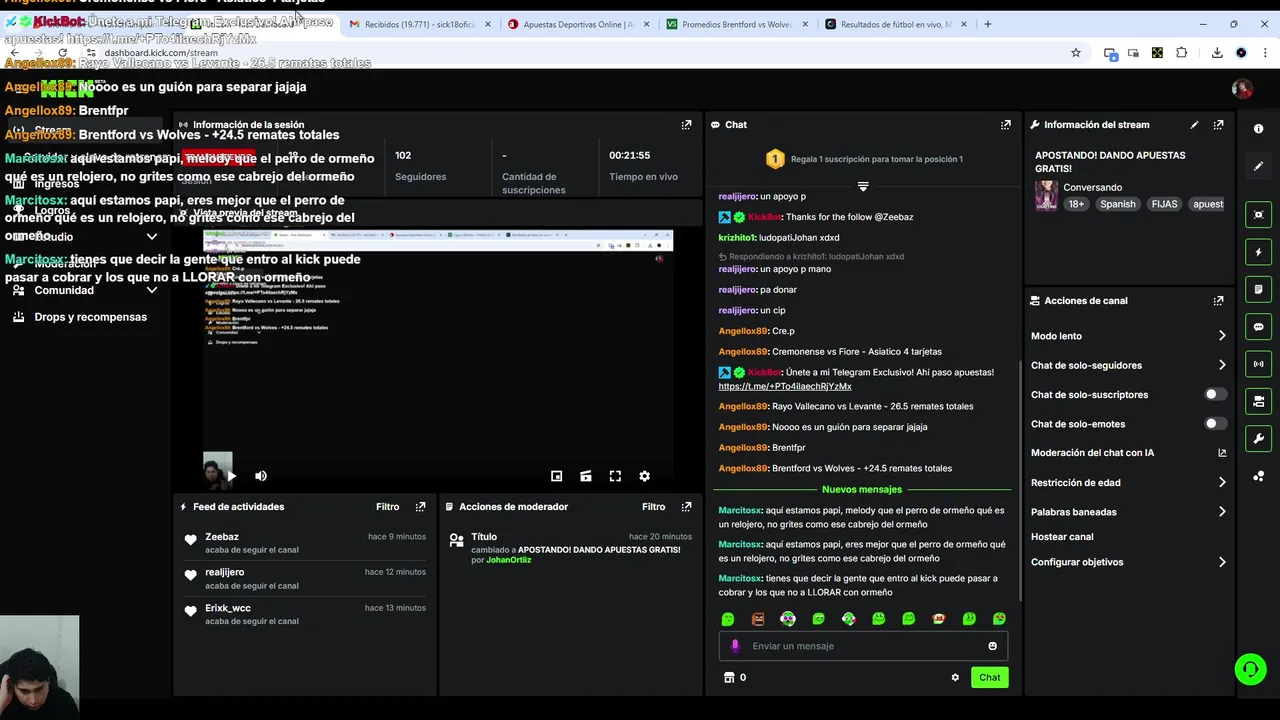
Task: Open the info icon in right sidebar
Action: point(1258,129)
